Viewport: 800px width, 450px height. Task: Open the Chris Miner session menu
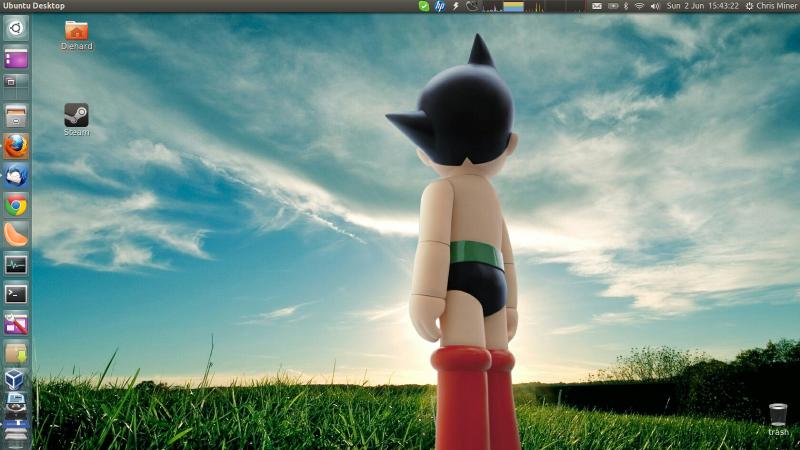pos(772,6)
